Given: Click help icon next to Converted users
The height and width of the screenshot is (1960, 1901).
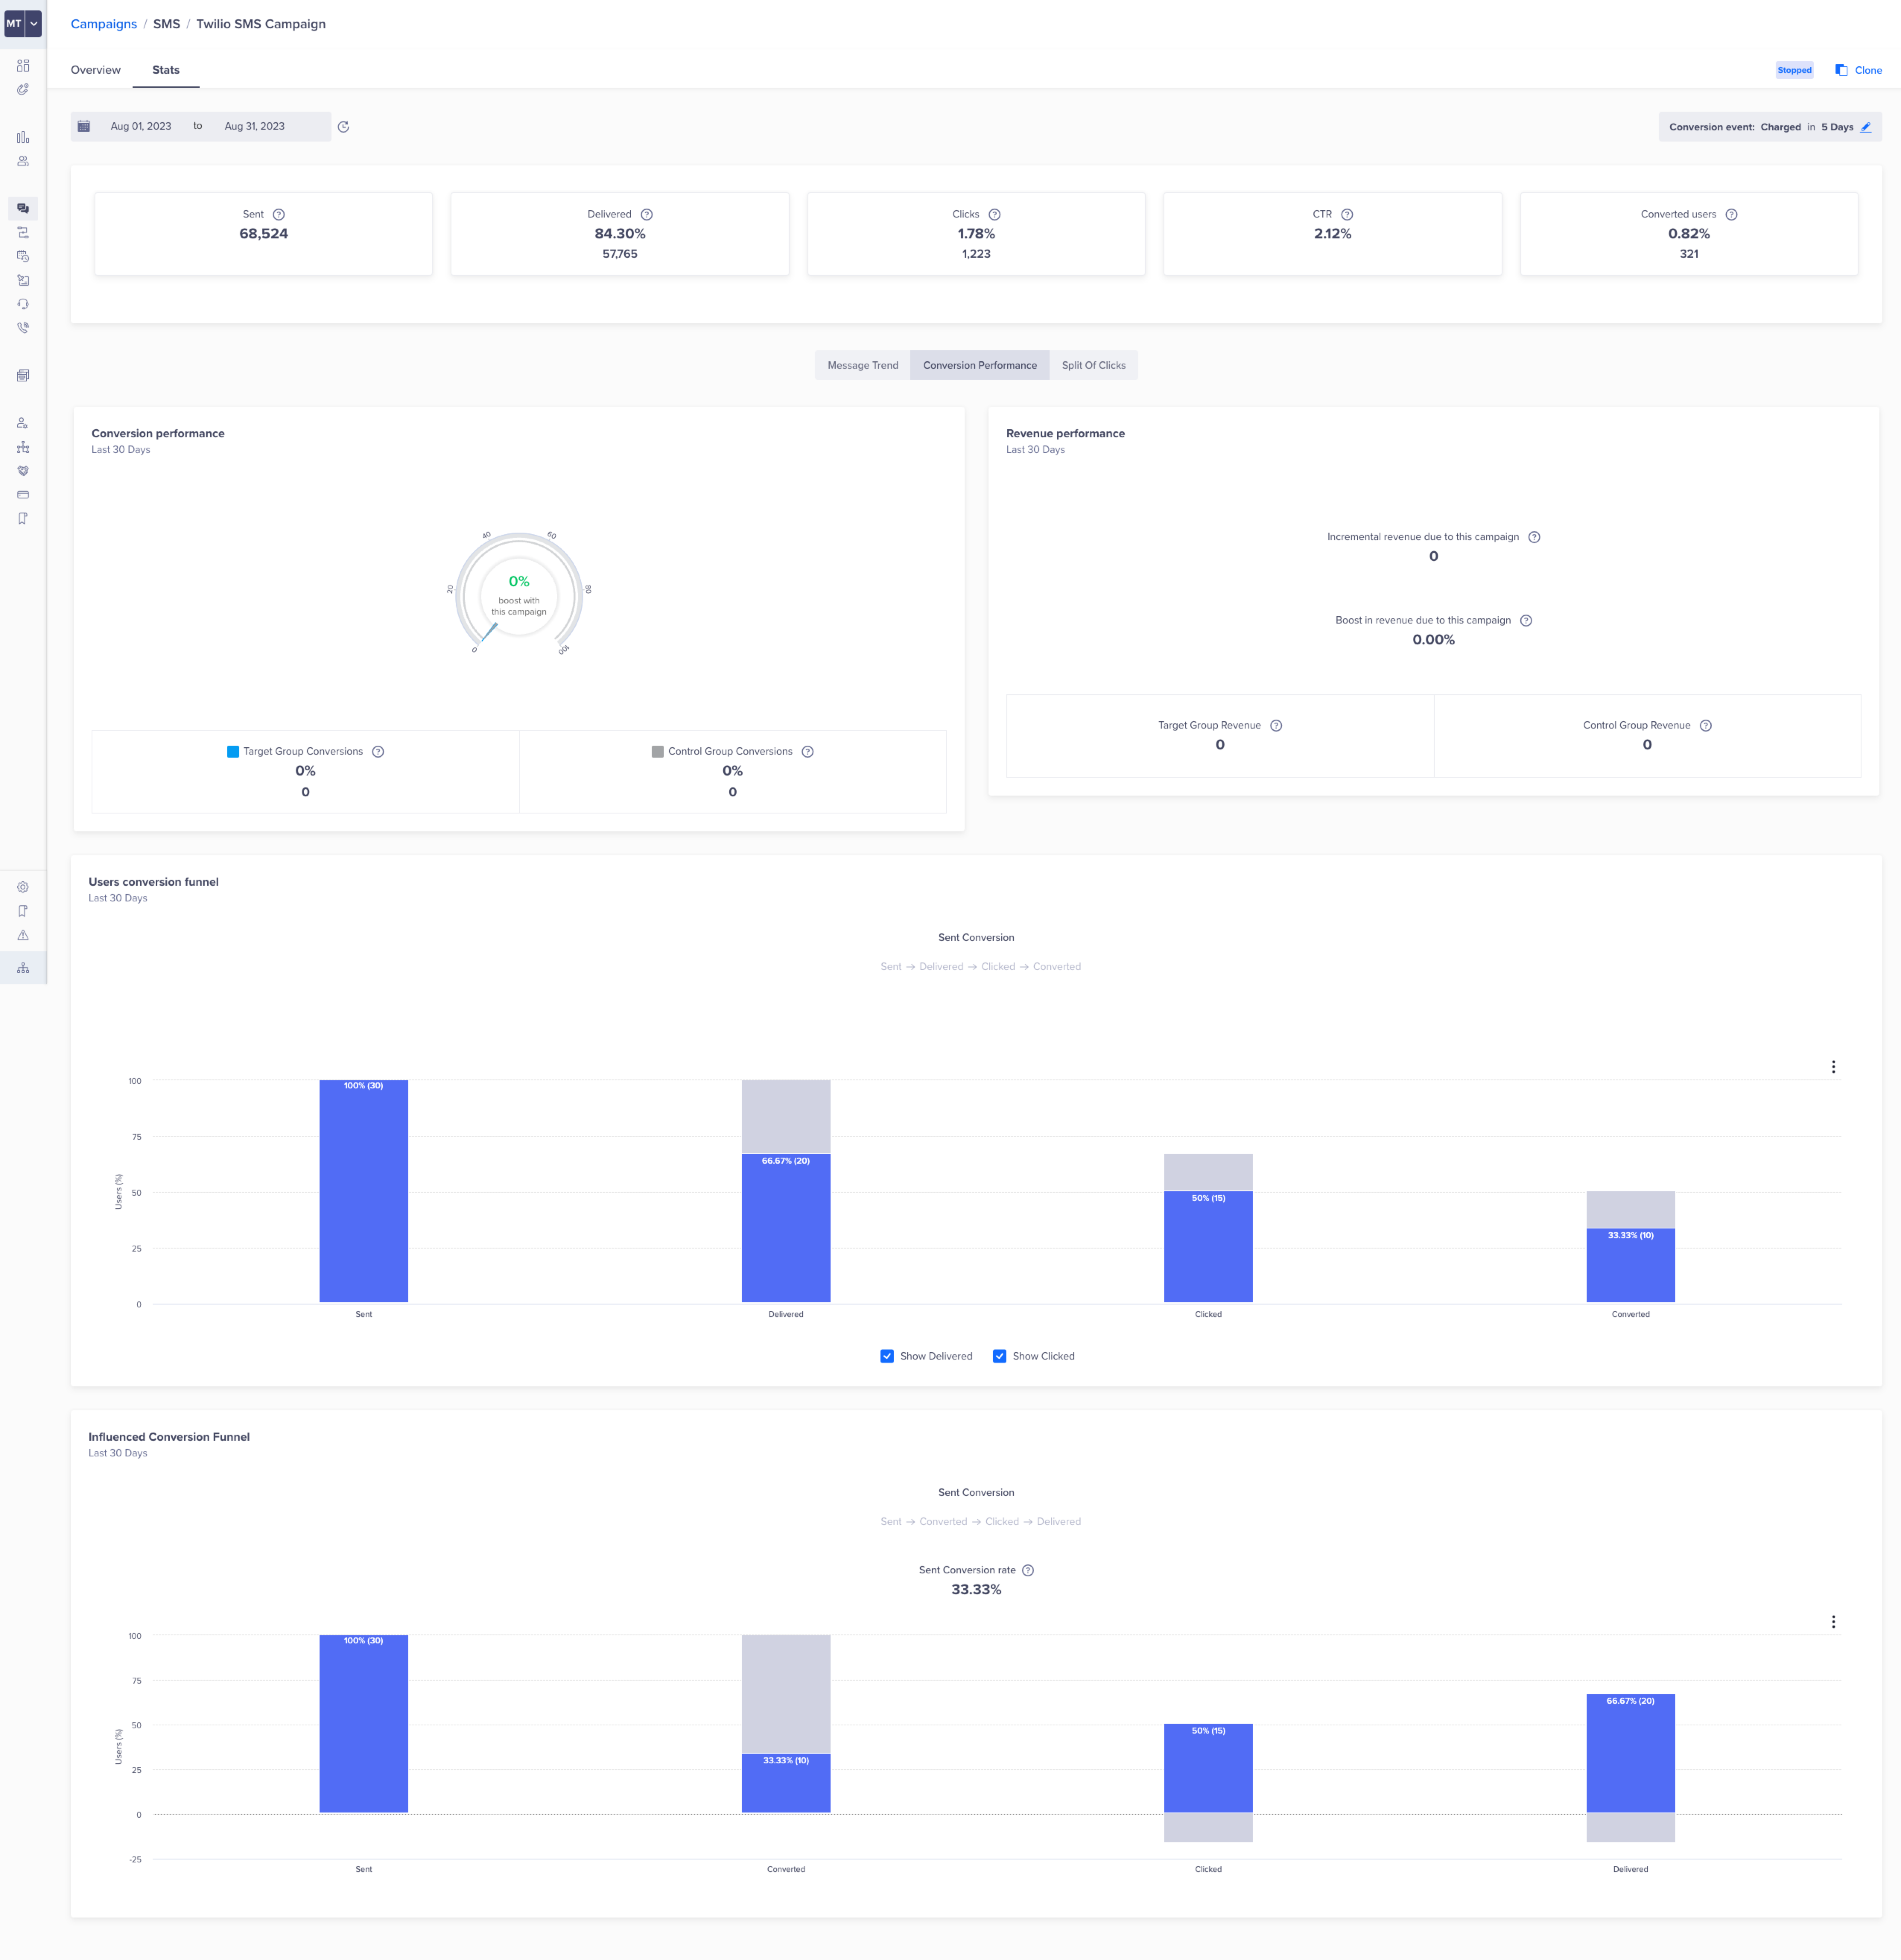Looking at the screenshot, I should pyautogui.click(x=1731, y=215).
